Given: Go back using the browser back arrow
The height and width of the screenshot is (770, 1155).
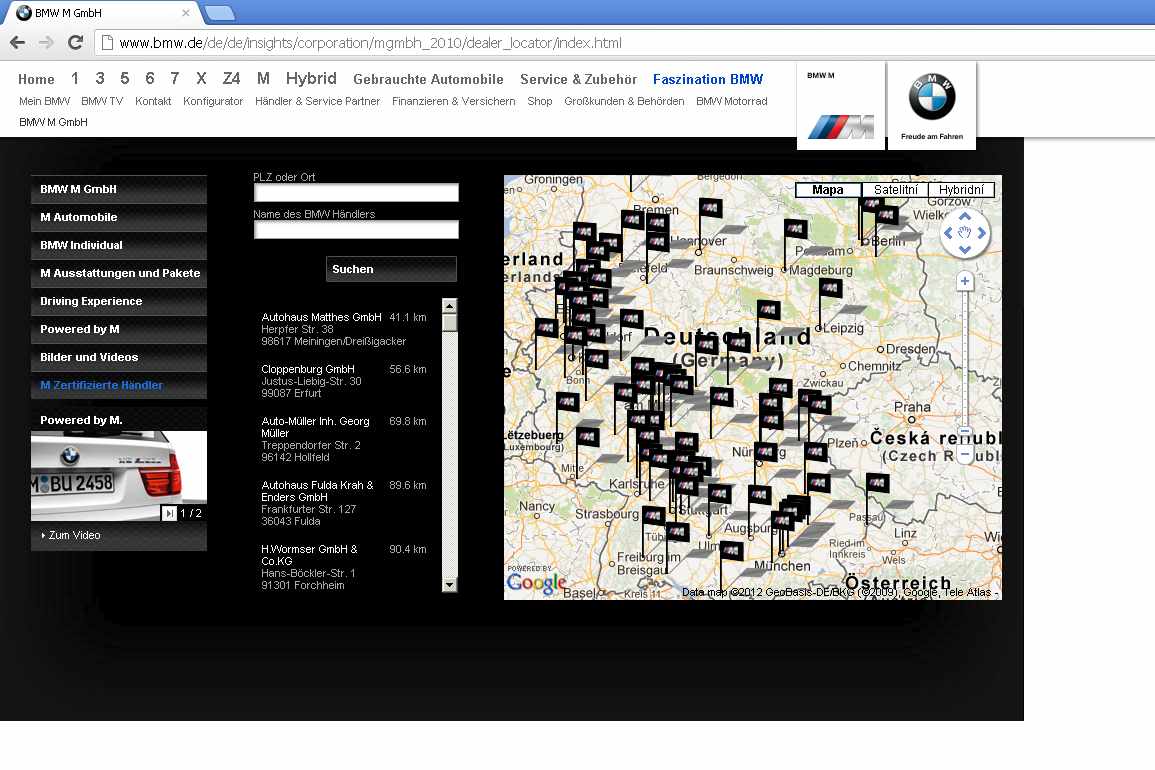Looking at the screenshot, I should click(x=18, y=43).
